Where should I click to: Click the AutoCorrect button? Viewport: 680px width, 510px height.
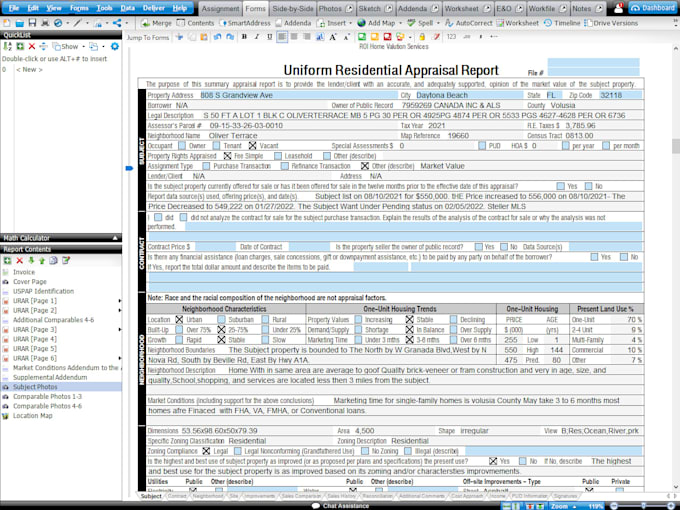click(469, 23)
